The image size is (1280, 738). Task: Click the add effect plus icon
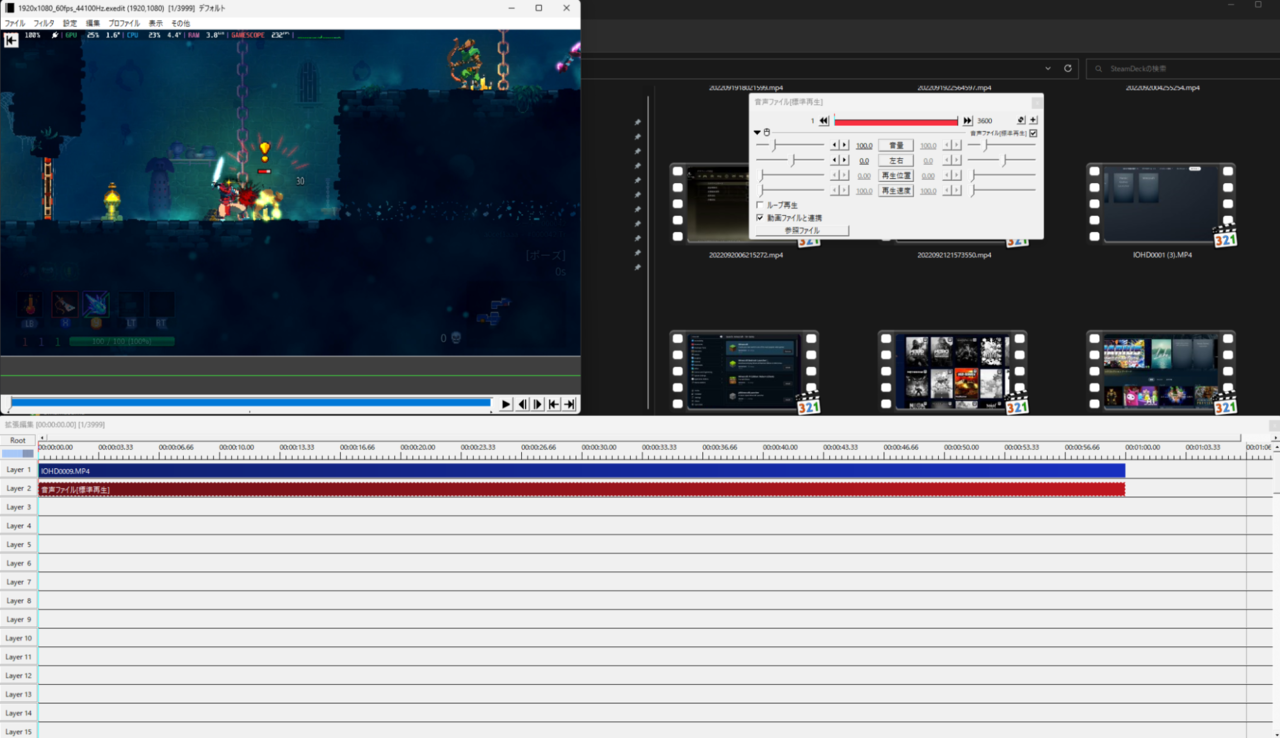click(x=1033, y=120)
